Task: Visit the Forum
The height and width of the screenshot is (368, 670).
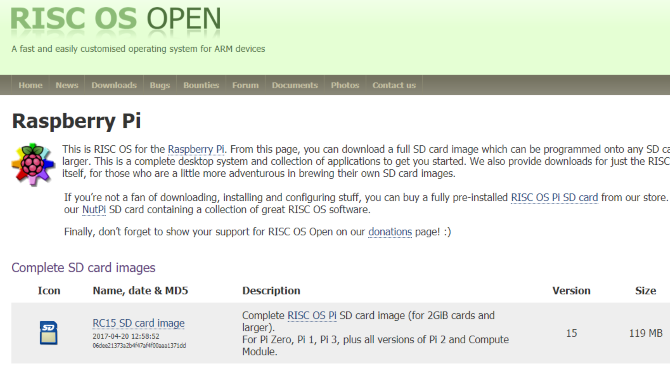Action: click(x=245, y=85)
